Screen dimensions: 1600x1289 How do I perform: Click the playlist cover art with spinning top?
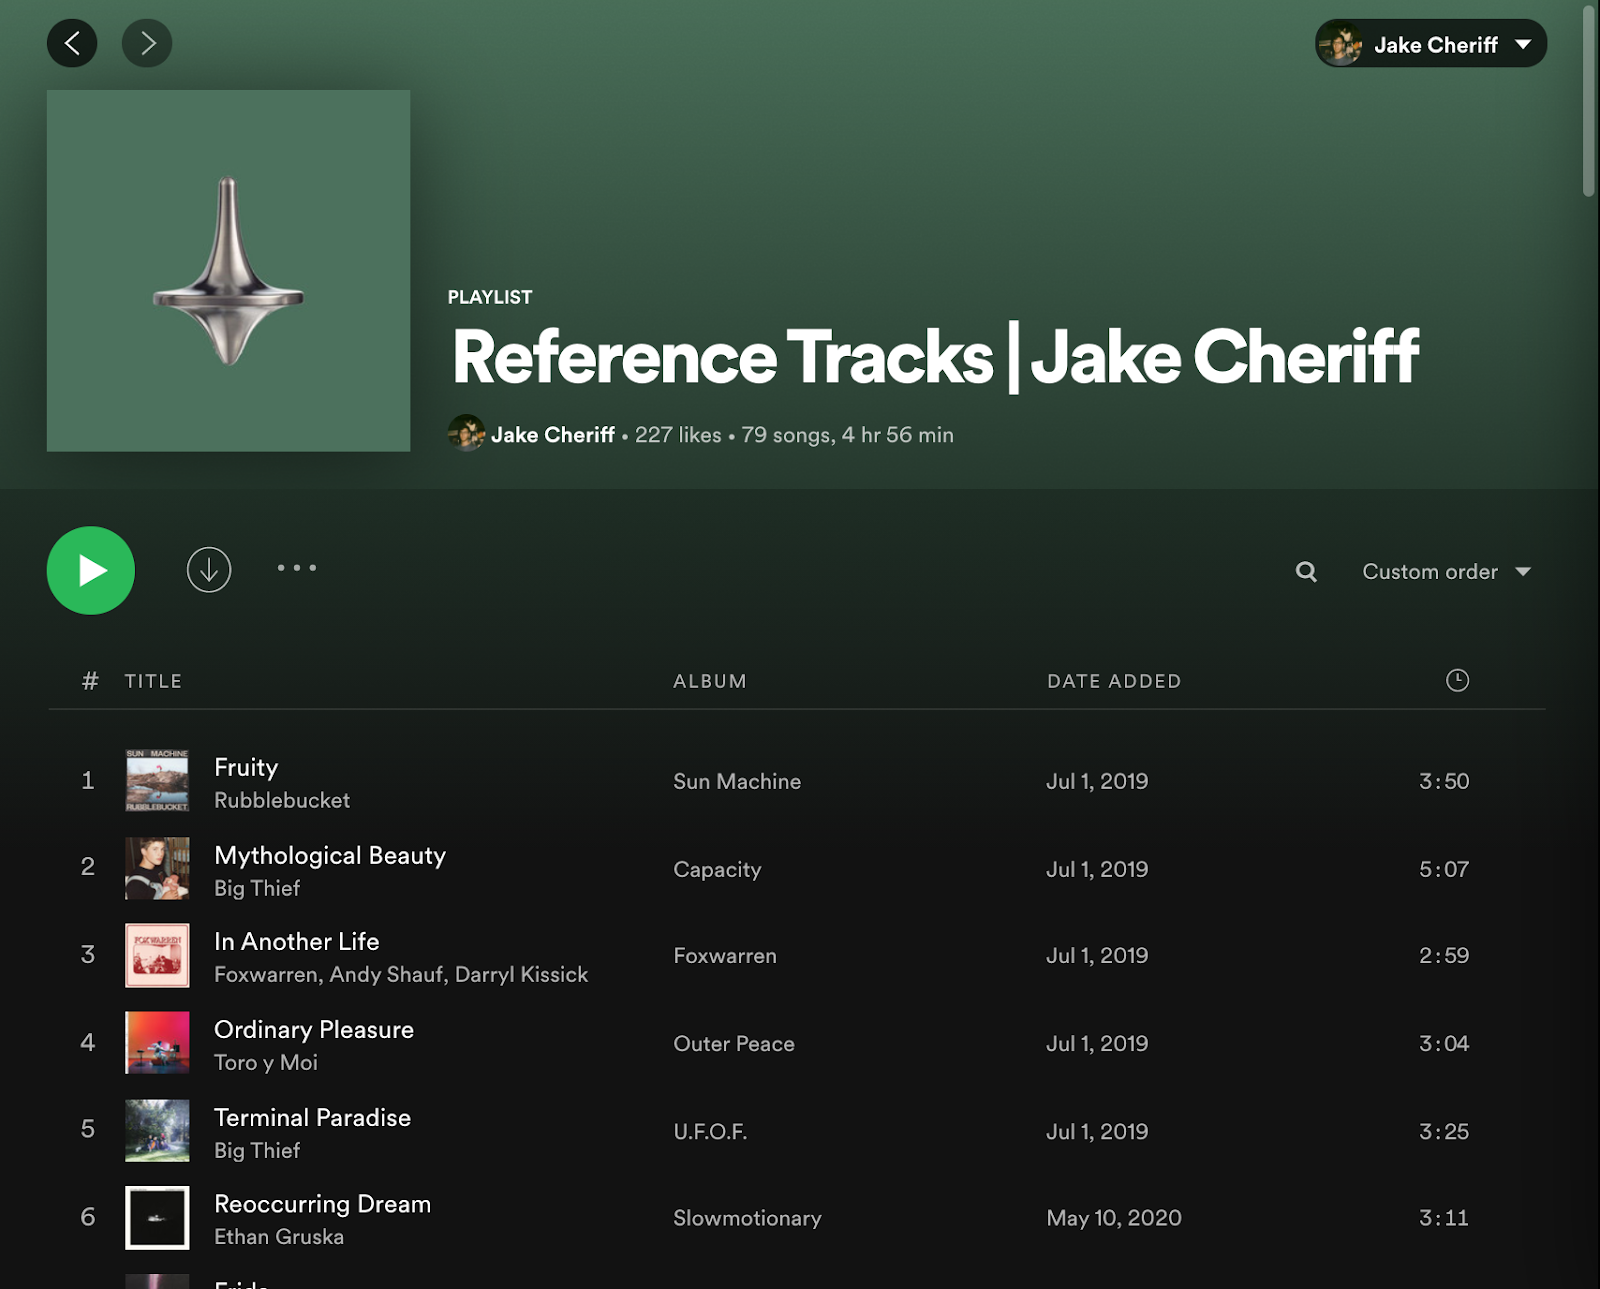point(228,271)
